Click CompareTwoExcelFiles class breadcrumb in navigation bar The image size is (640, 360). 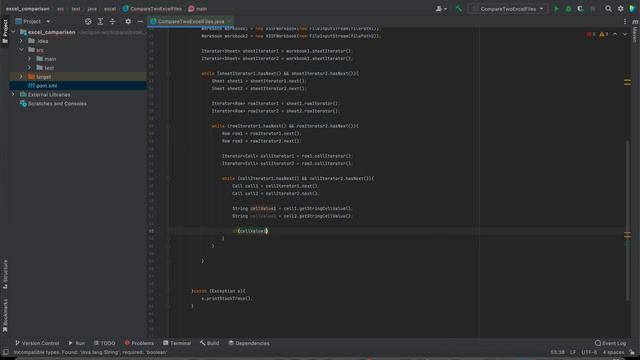(152, 9)
